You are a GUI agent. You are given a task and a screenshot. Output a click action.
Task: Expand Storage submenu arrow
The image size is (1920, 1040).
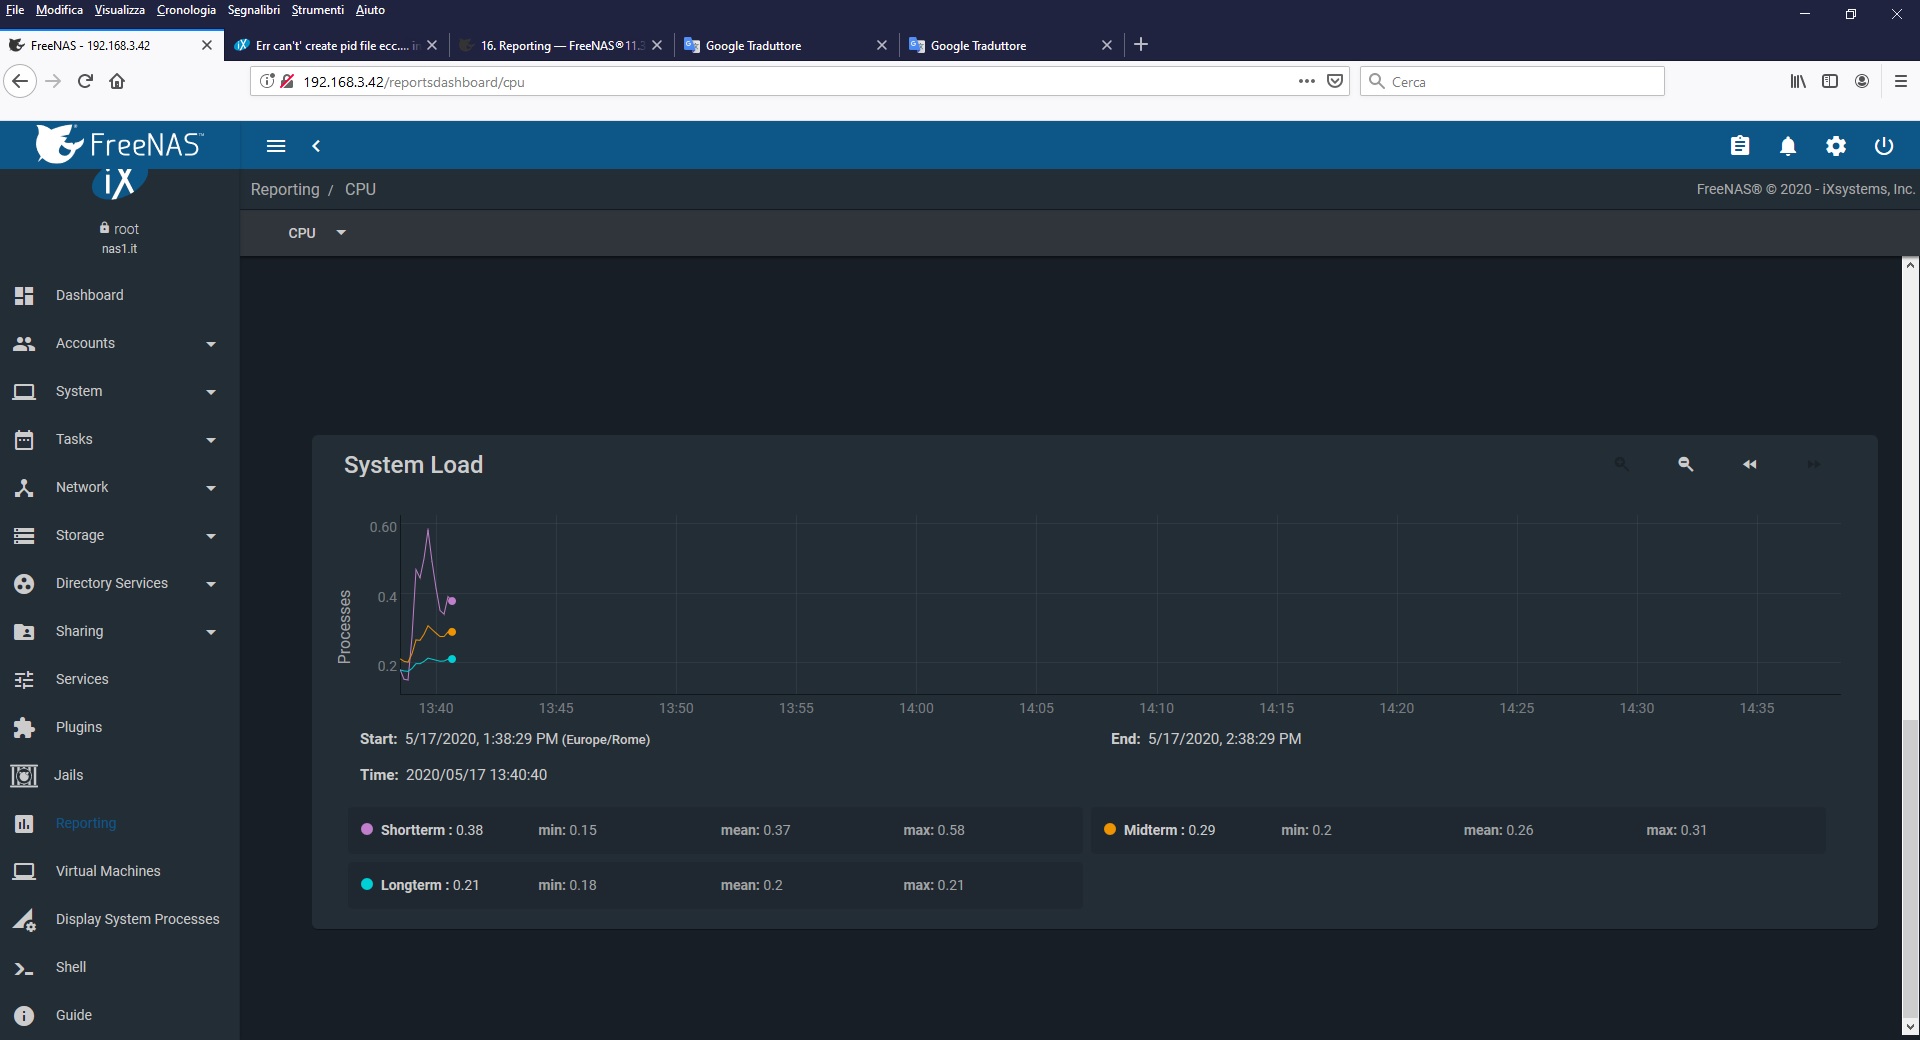211,536
